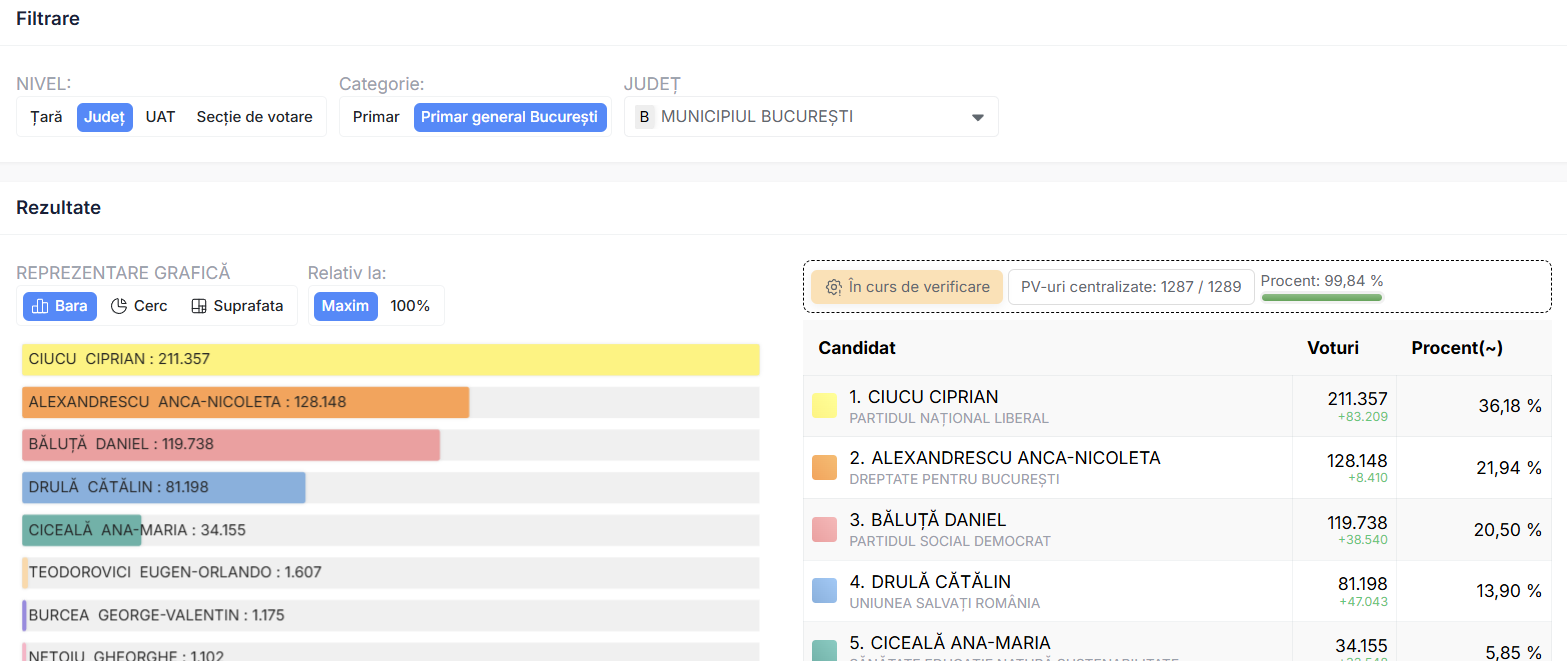The height and width of the screenshot is (661, 1567).
Task: Click the green progress percentage bar
Action: [x=1321, y=297]
